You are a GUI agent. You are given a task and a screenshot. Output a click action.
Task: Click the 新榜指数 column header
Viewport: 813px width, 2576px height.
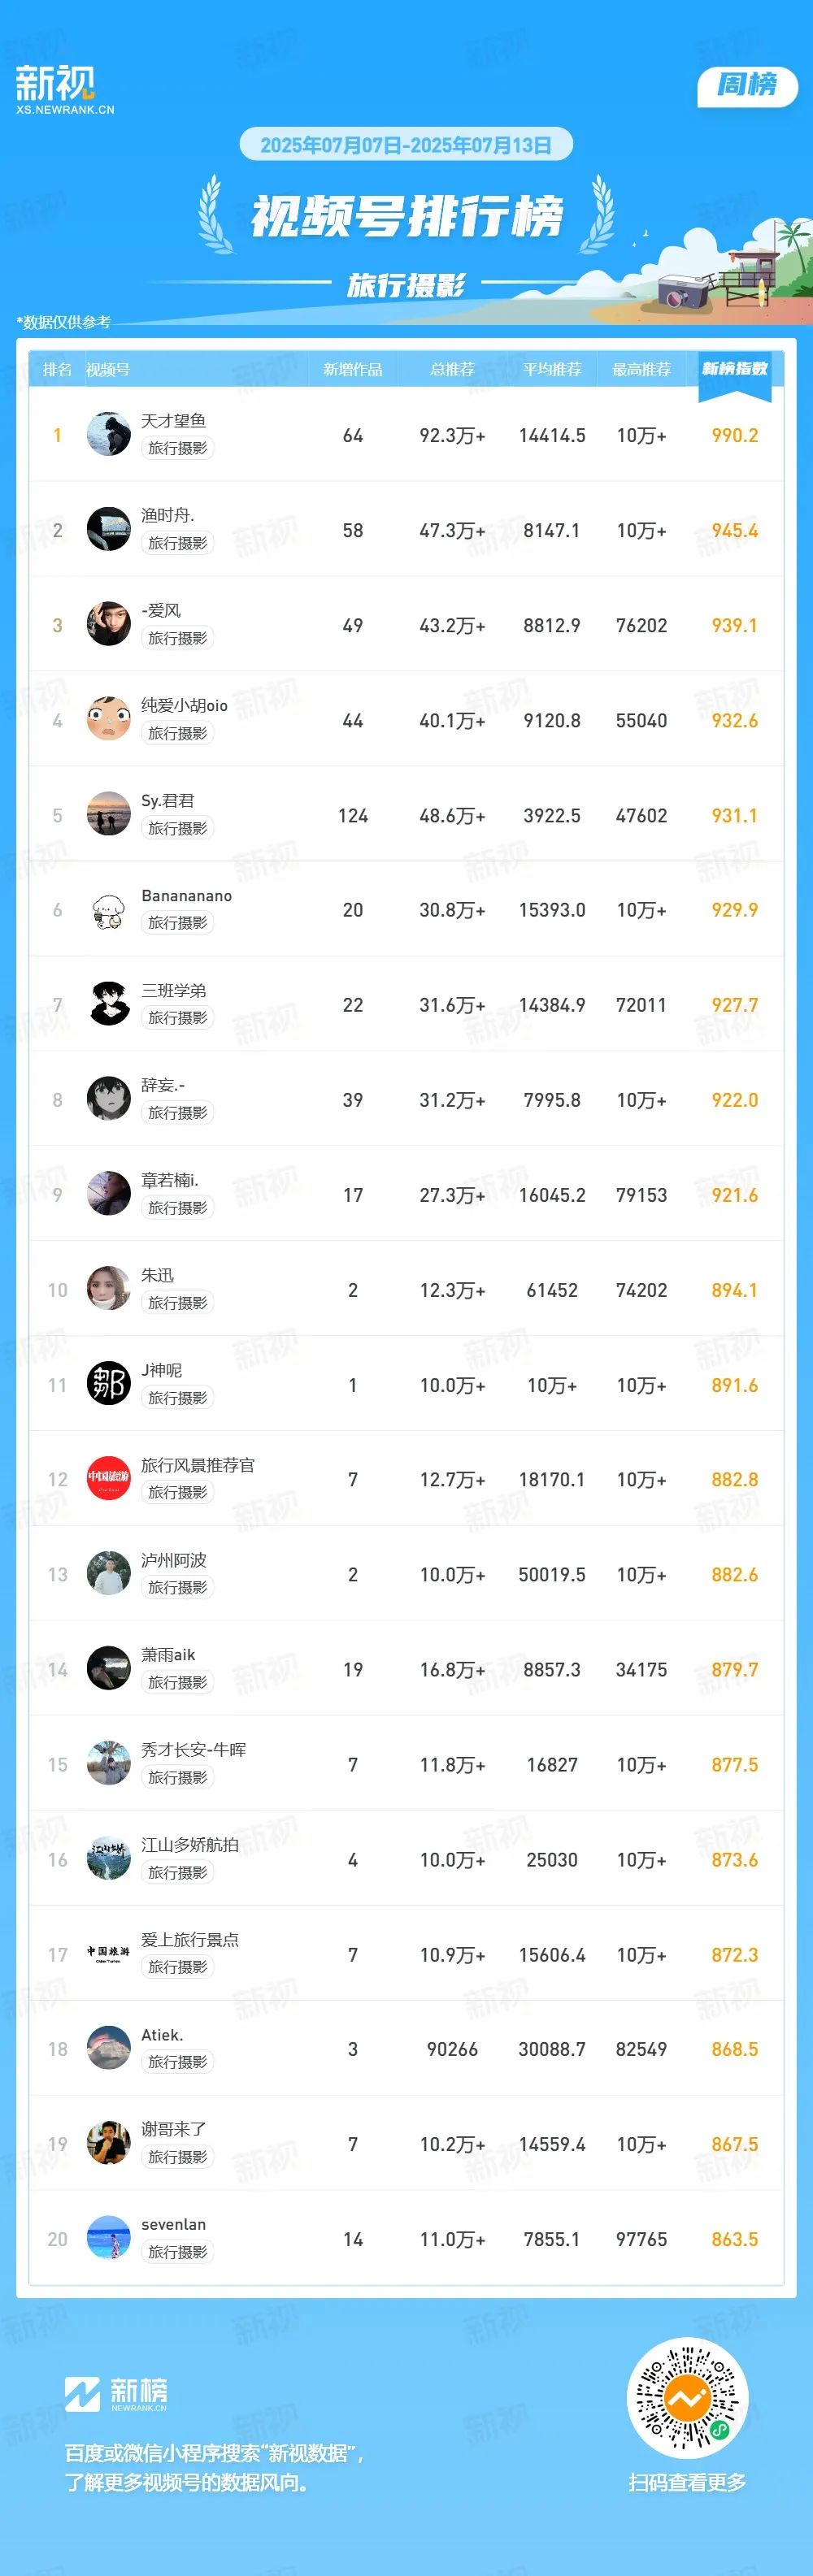tap(735, 369)
